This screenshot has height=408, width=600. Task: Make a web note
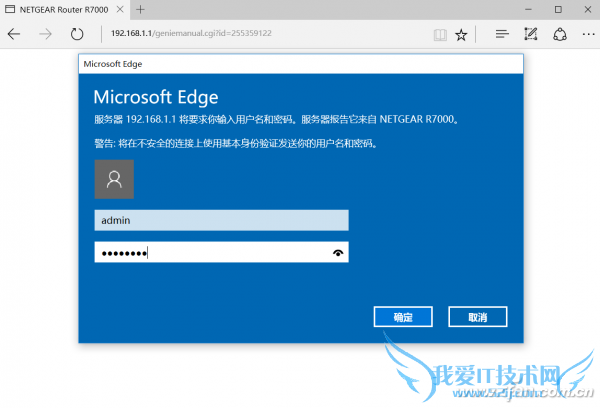coord(531,34)
